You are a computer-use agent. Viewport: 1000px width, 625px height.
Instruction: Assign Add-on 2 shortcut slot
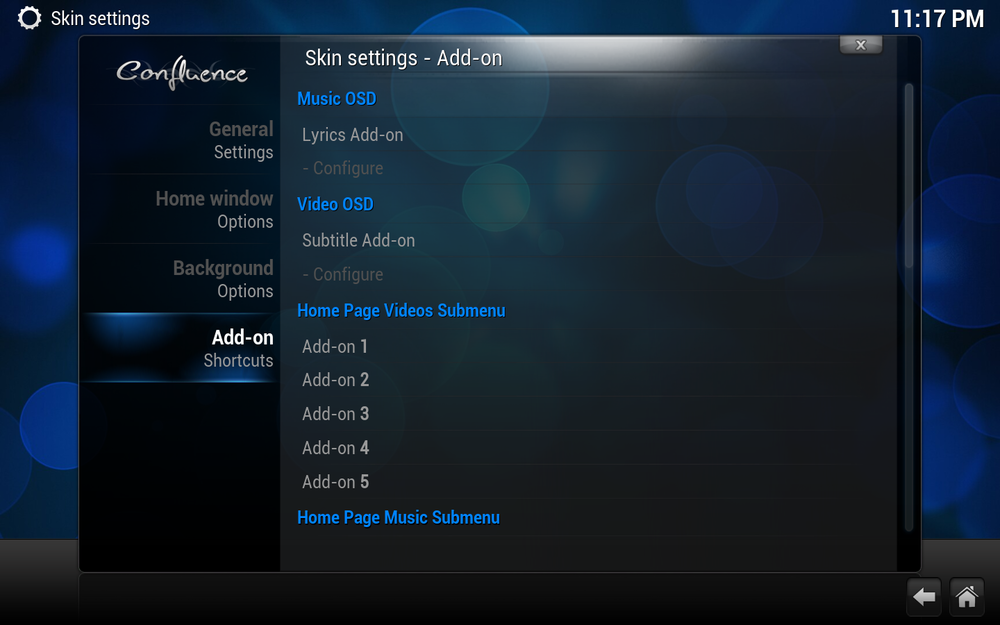tap(335, 380)
